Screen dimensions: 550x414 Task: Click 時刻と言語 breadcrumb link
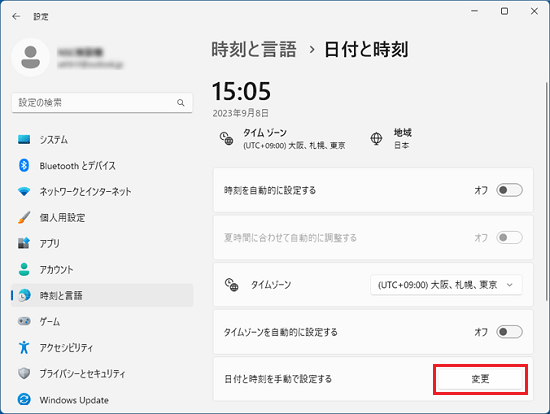pos(254,49)
